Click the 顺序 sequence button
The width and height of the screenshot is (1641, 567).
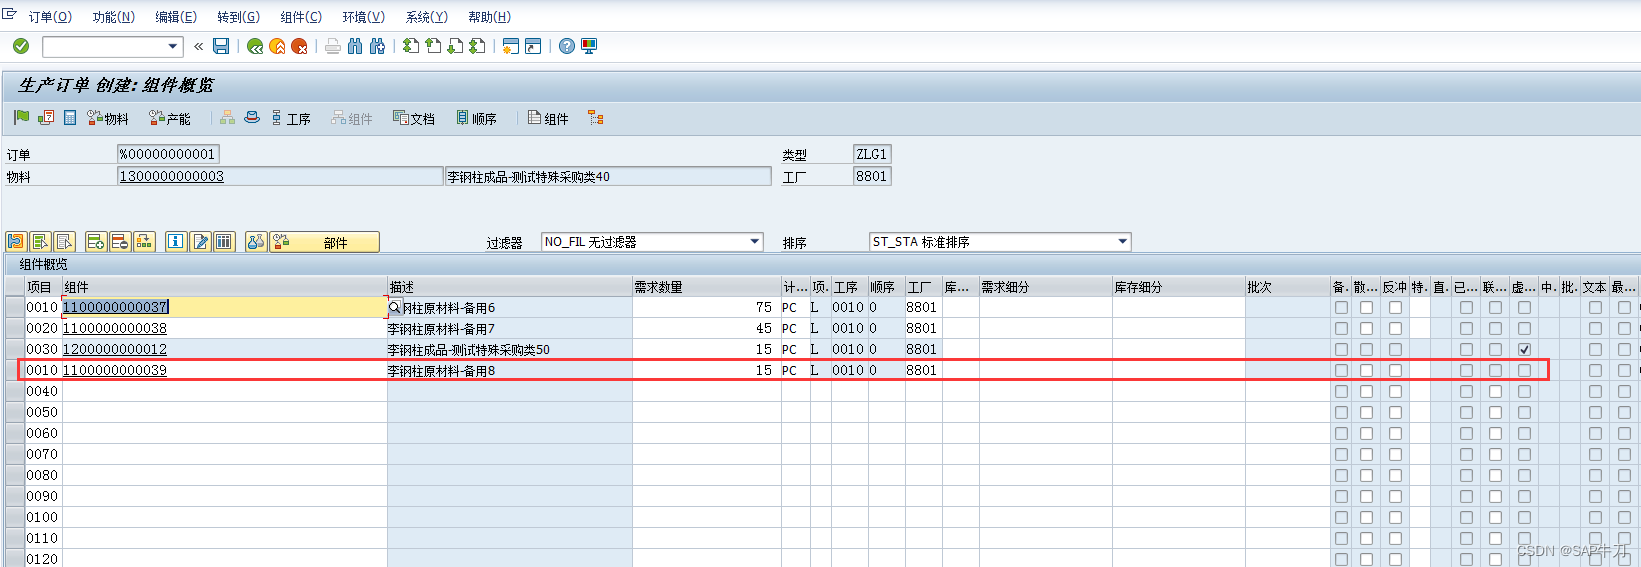(x=477, y=118)
